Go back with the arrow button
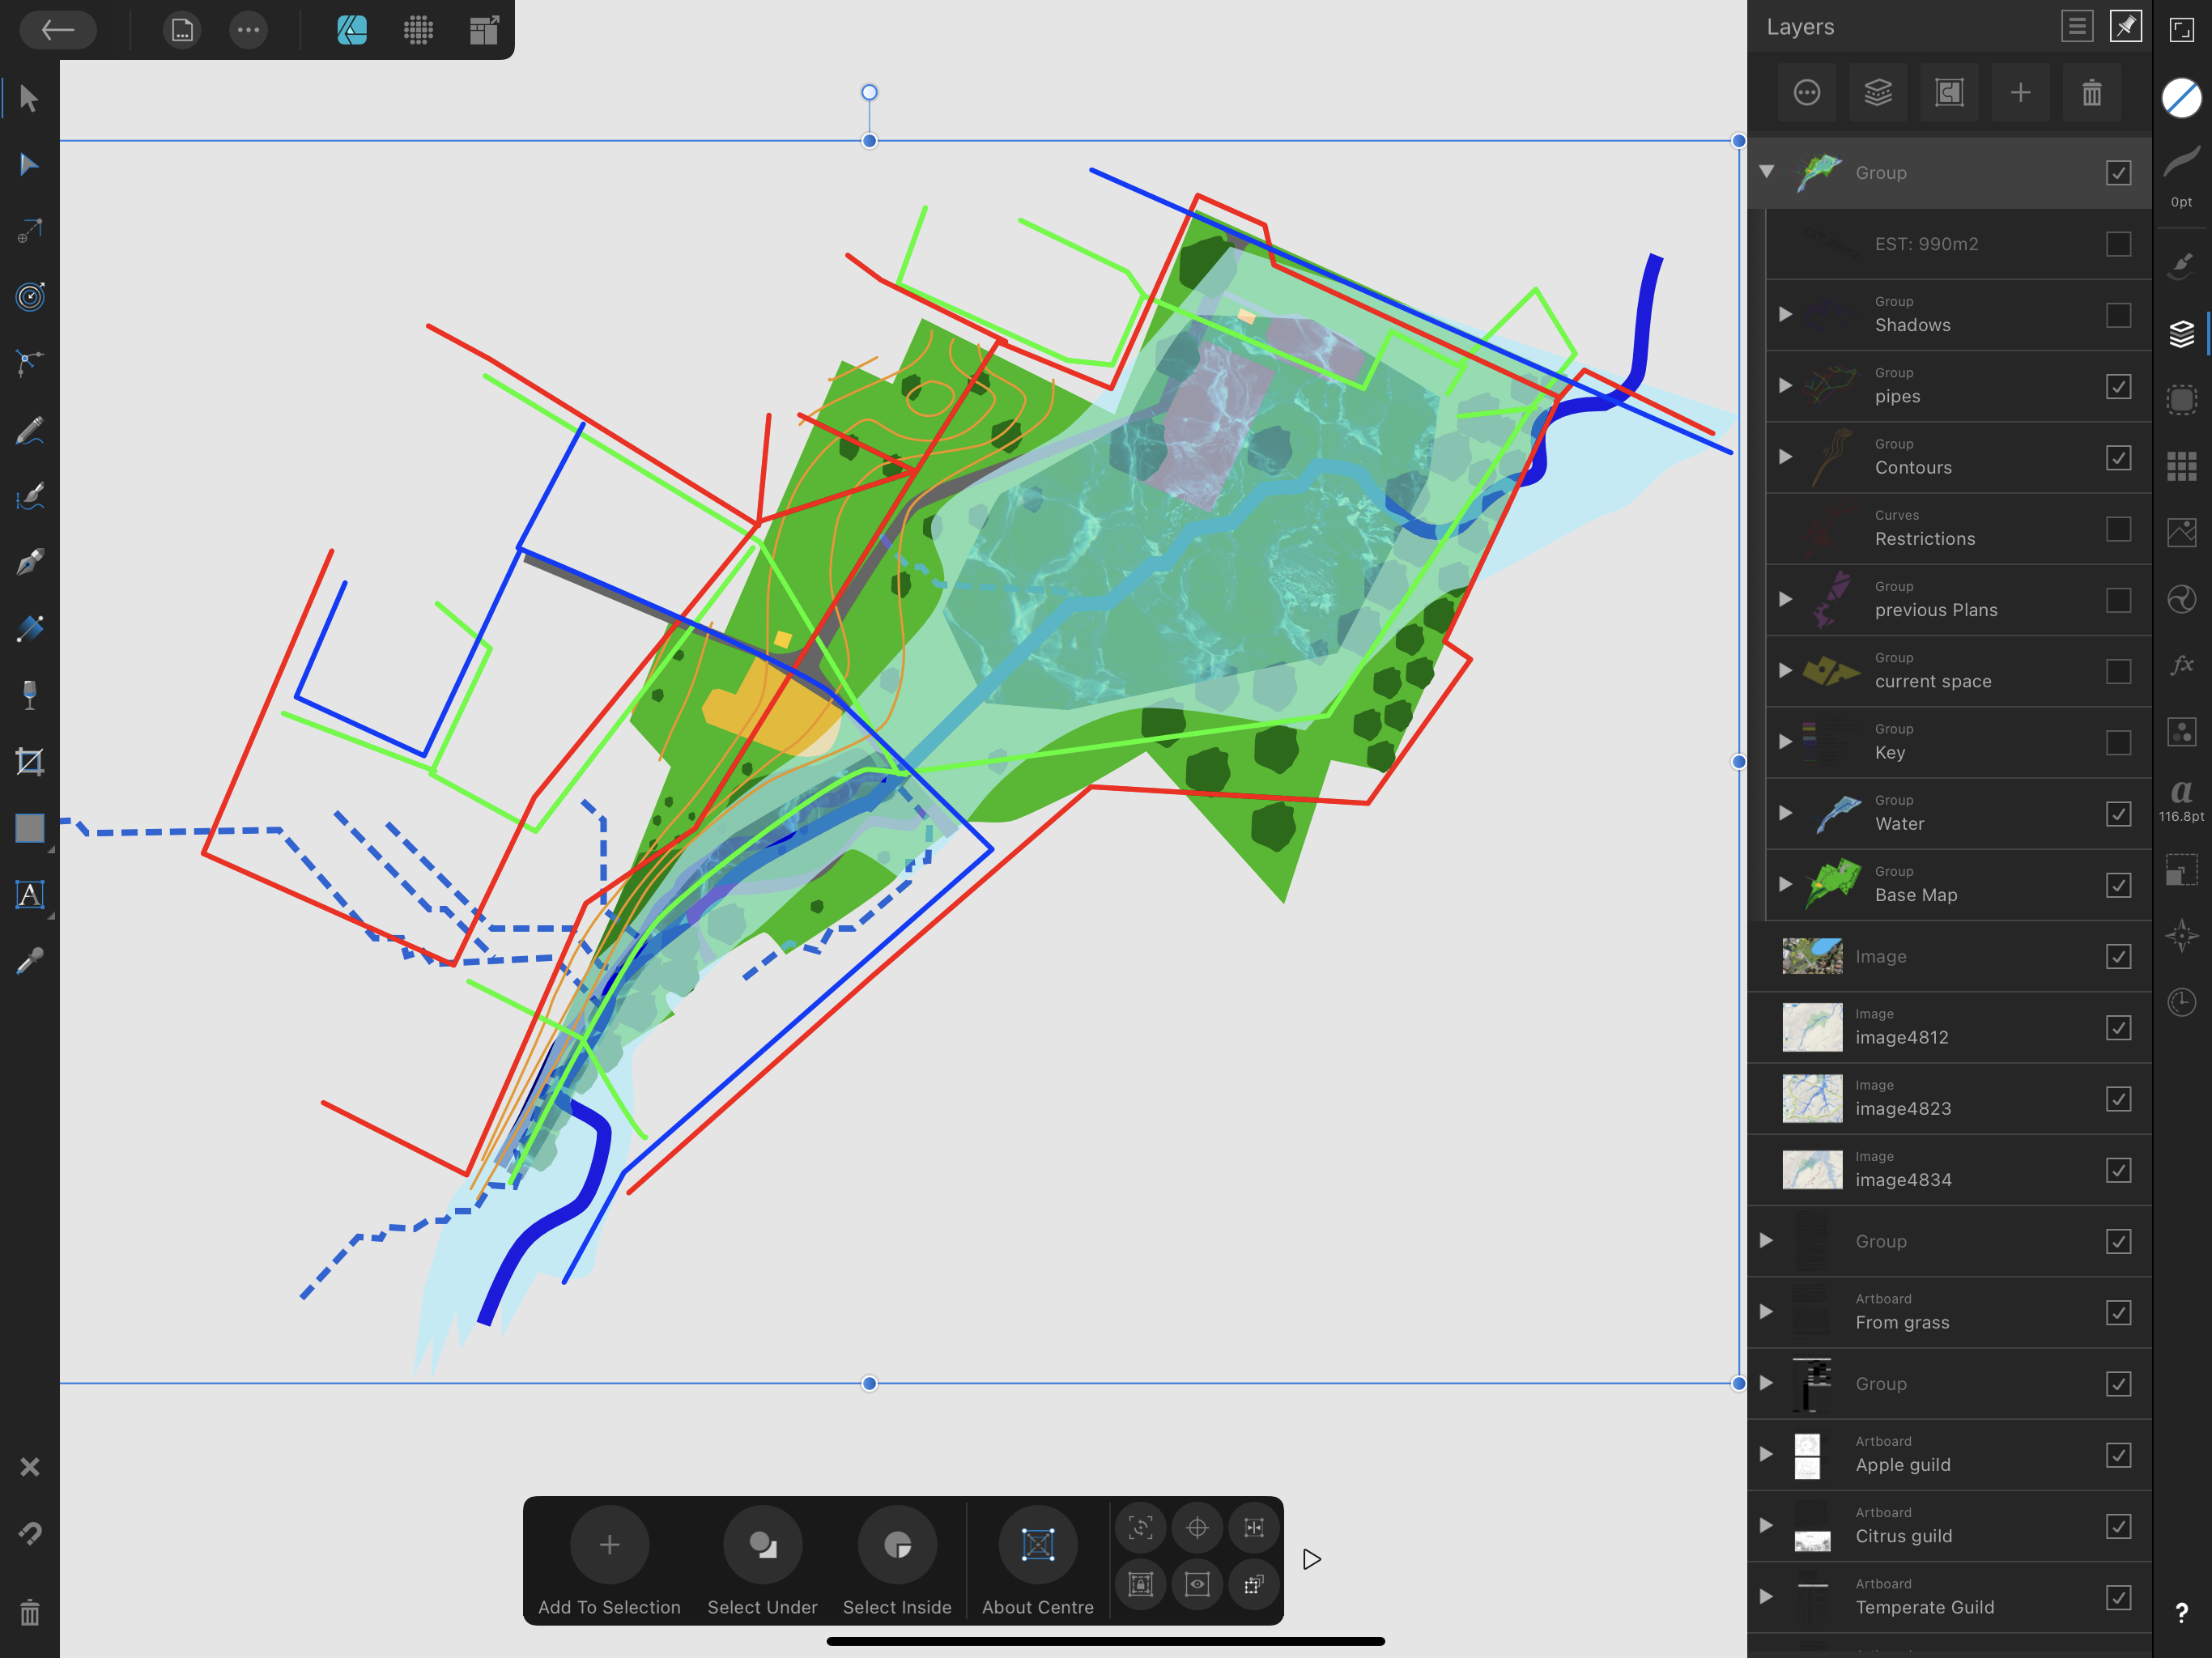Screen dimensions: 2212x1658 pyautogui.click(x=58, y=30)
